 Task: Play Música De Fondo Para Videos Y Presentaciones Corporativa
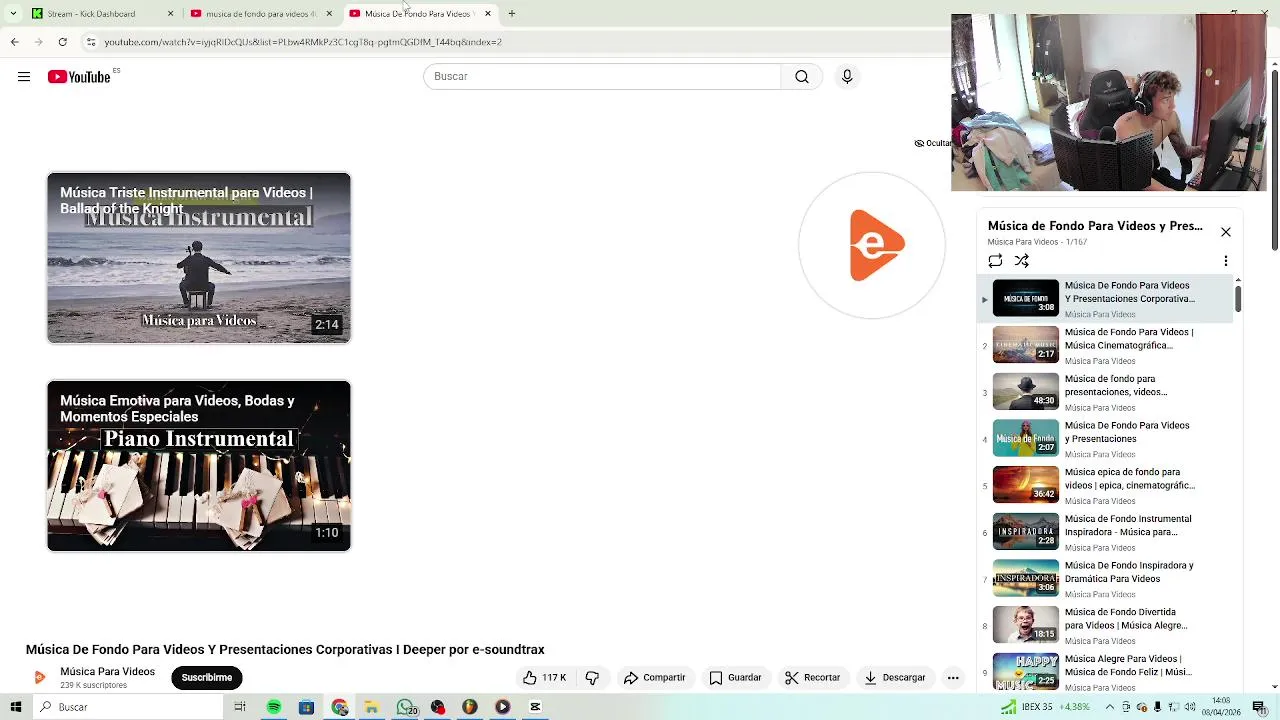(1105, 299)
